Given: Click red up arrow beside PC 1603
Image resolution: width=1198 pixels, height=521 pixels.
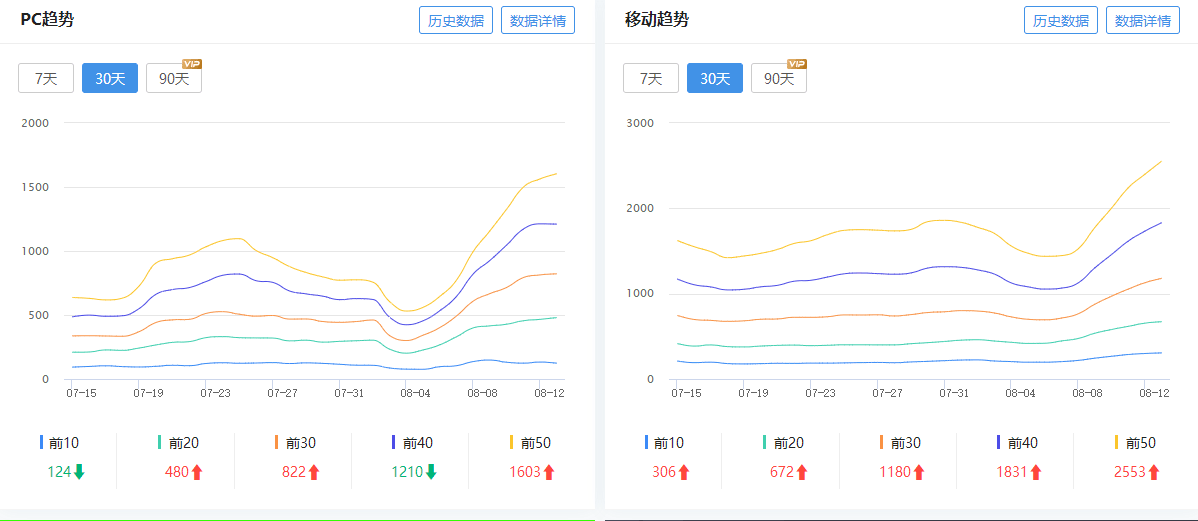Looking at the screenshot, I should click(549, 472).
